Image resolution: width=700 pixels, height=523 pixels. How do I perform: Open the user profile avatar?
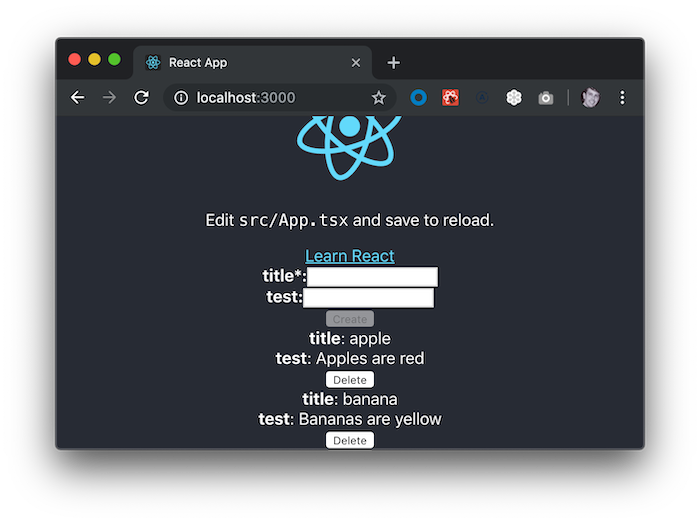[x=590, y=97]
